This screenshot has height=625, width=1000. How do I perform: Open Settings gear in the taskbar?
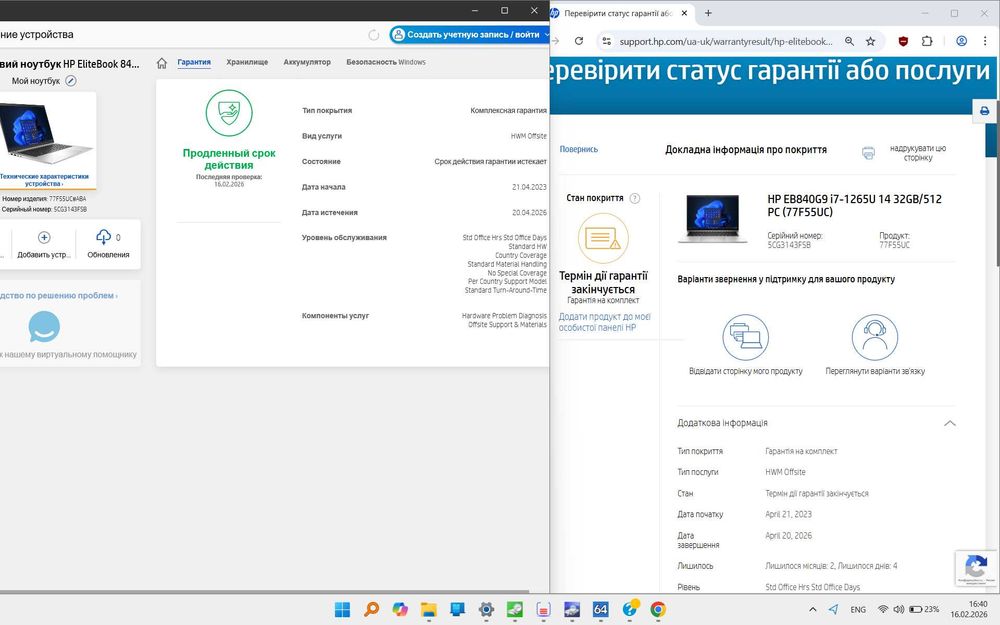coord(486,609)
